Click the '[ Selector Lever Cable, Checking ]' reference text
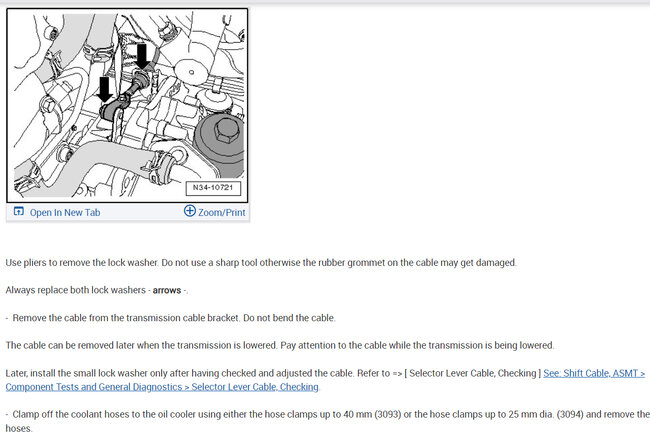 [x=473, y=373]
